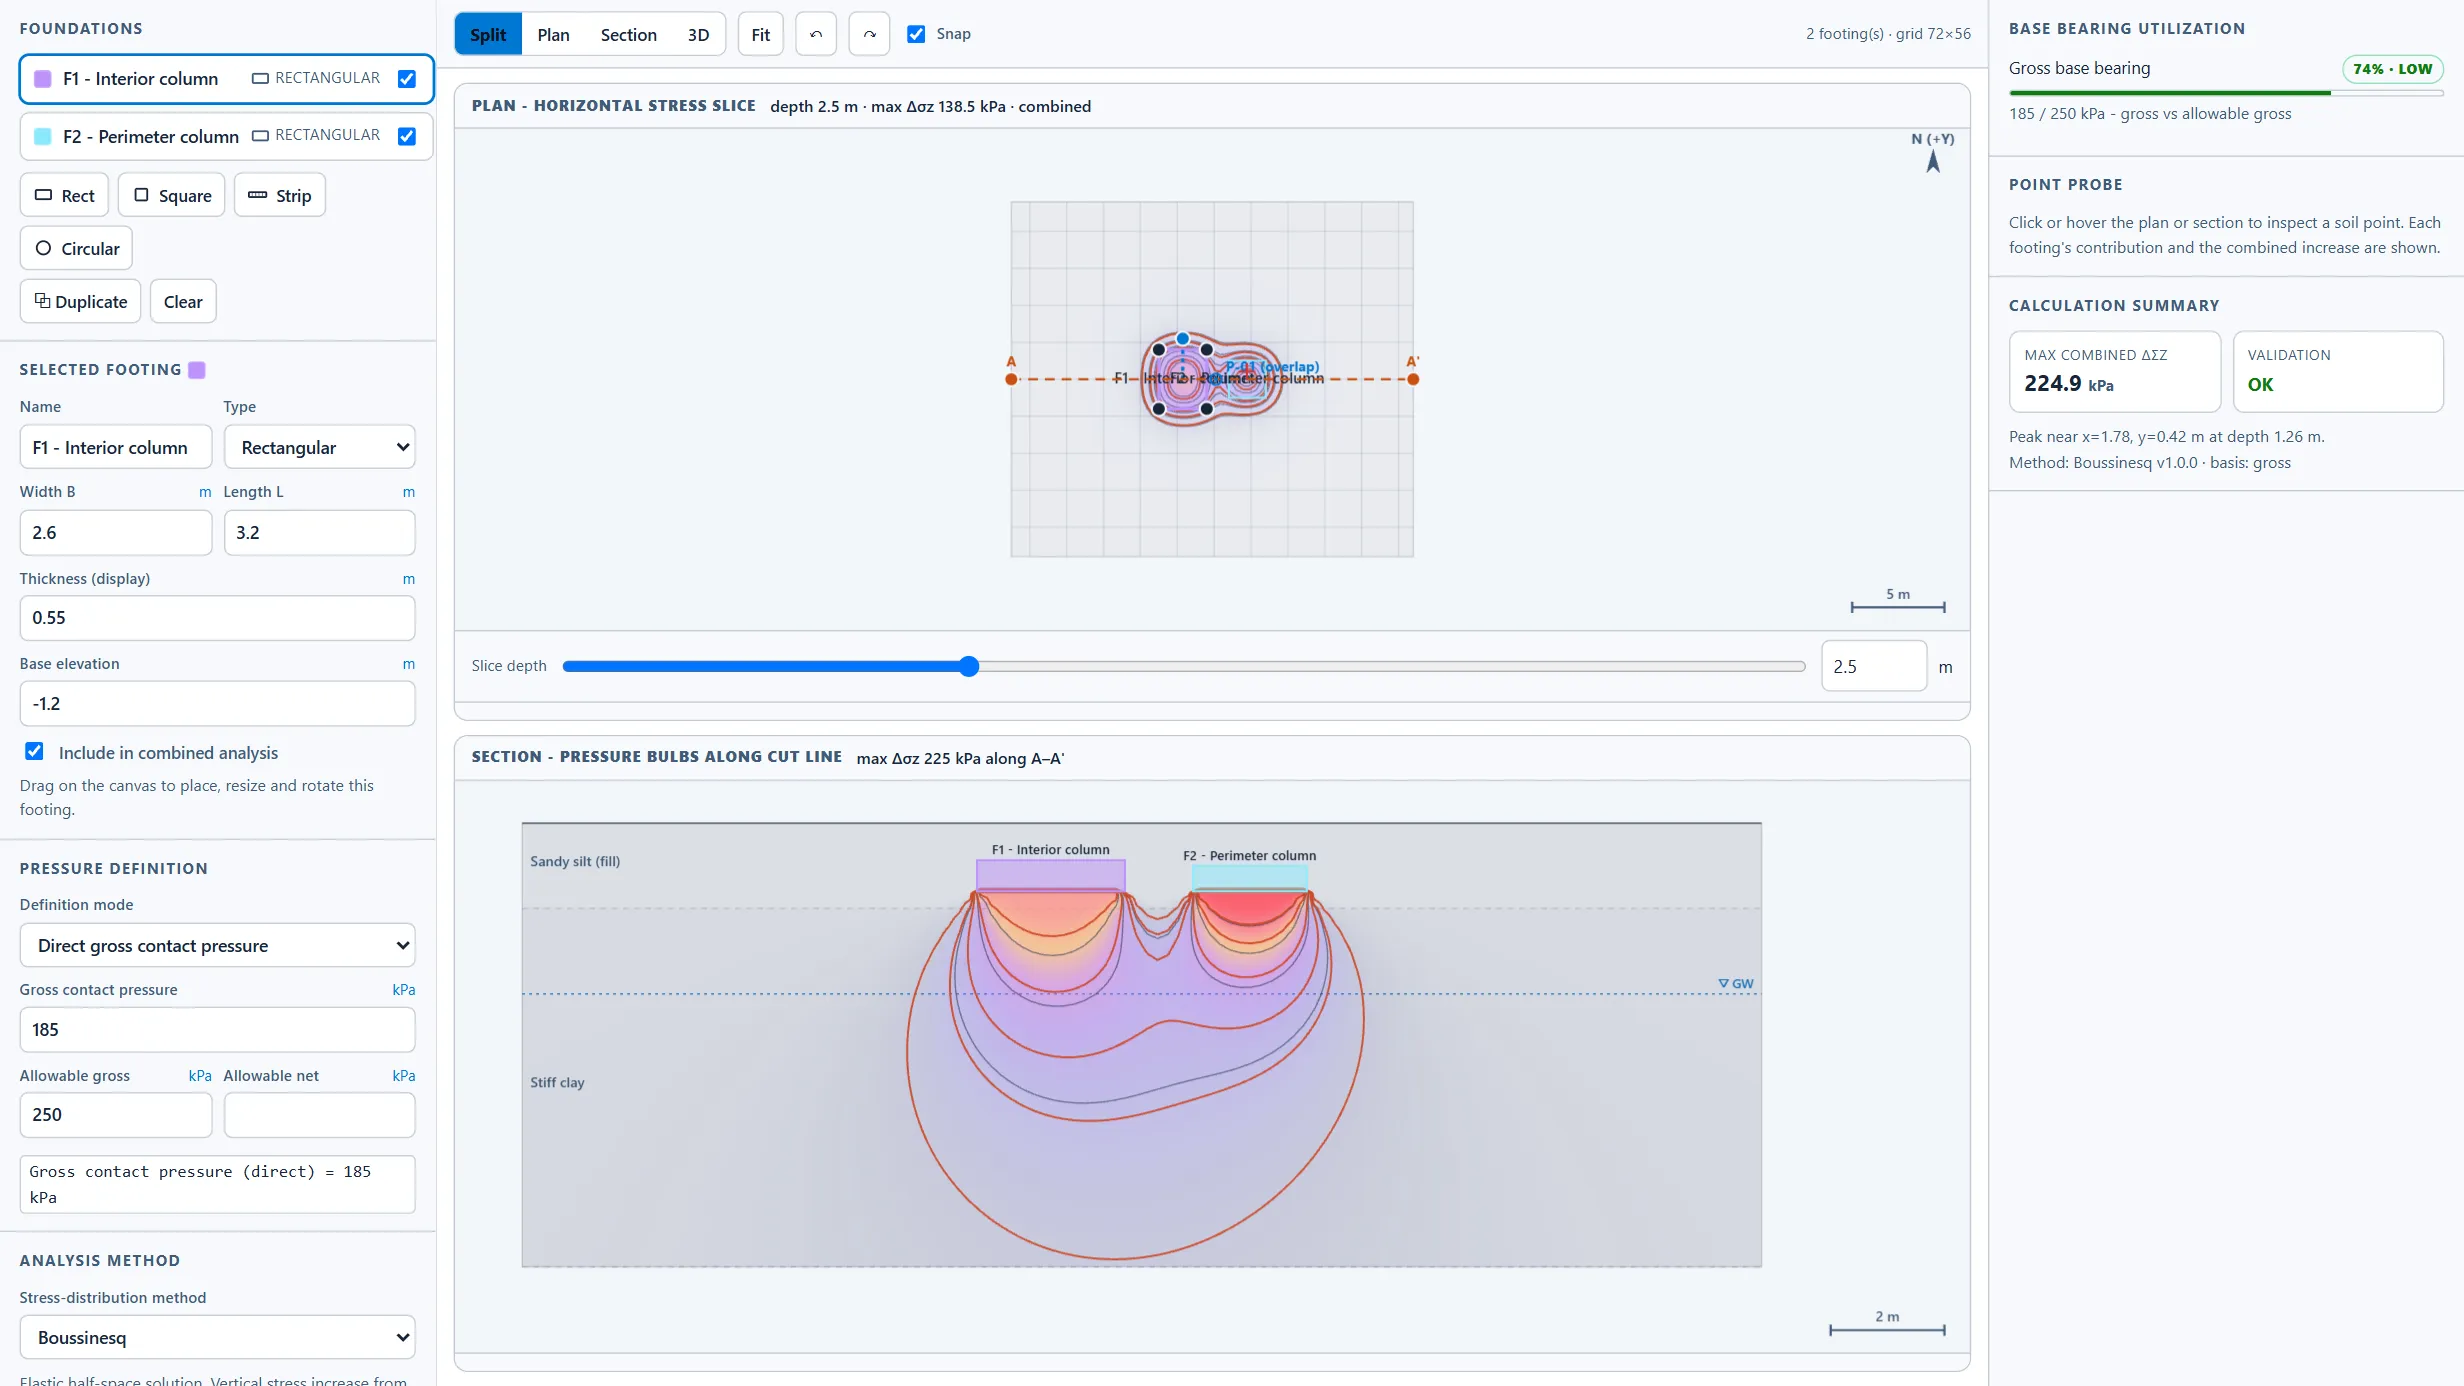Add a Square footing
The image size is (2464, 1386).
pos(172,195)
